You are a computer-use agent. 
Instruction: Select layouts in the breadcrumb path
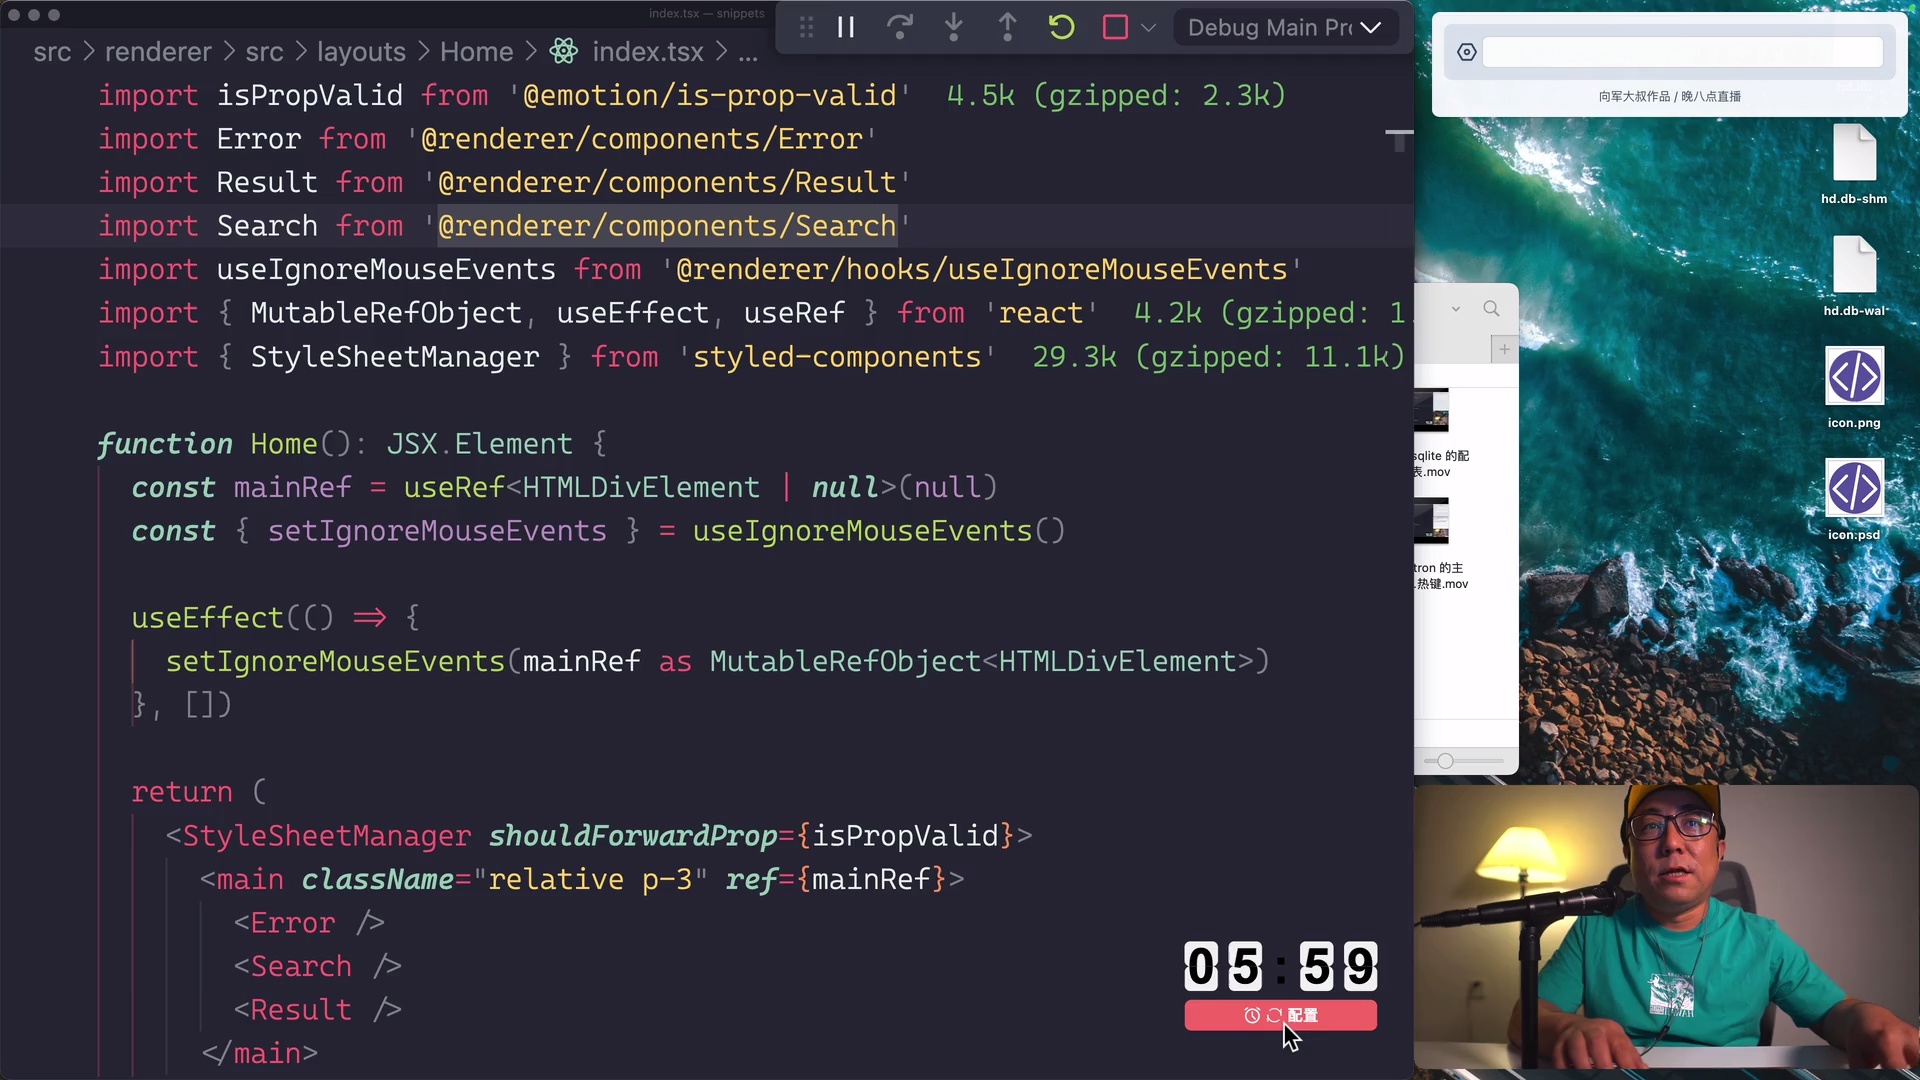point(361,51)
